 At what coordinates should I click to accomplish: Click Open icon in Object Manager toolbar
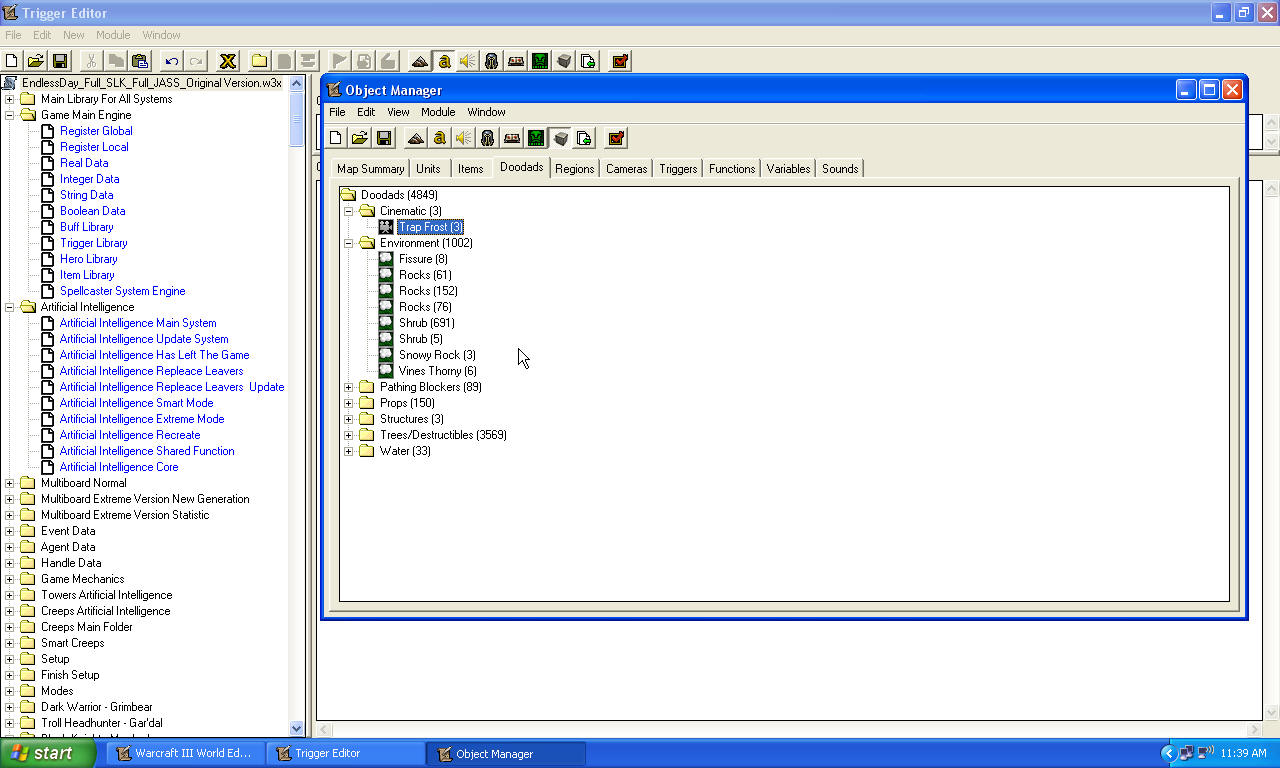point(360,138)
